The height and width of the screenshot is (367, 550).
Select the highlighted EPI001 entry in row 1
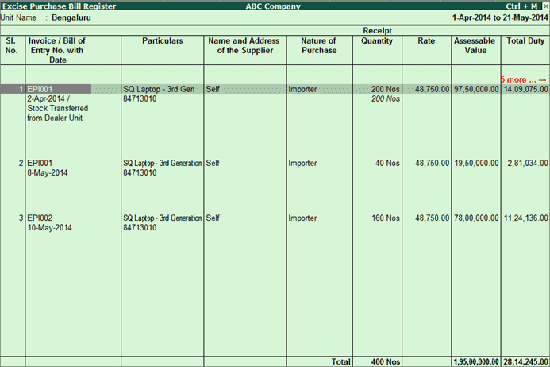tap(40, 89)
